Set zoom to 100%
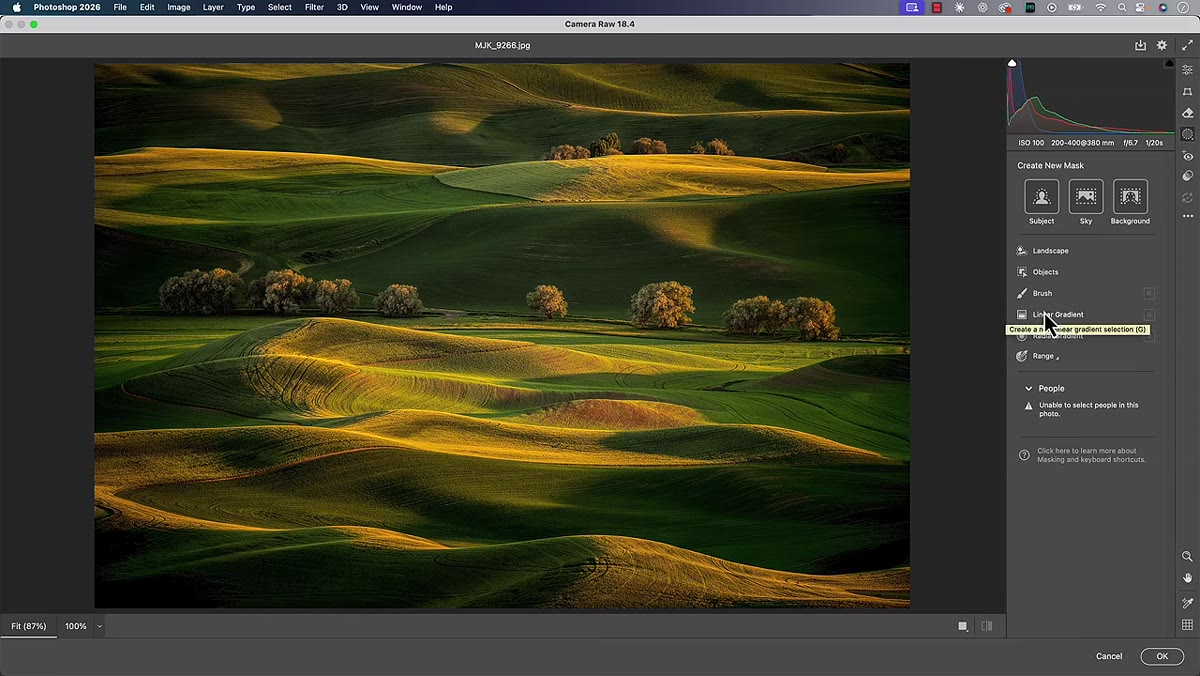The image size is (1200, 676). click(76, 626)
